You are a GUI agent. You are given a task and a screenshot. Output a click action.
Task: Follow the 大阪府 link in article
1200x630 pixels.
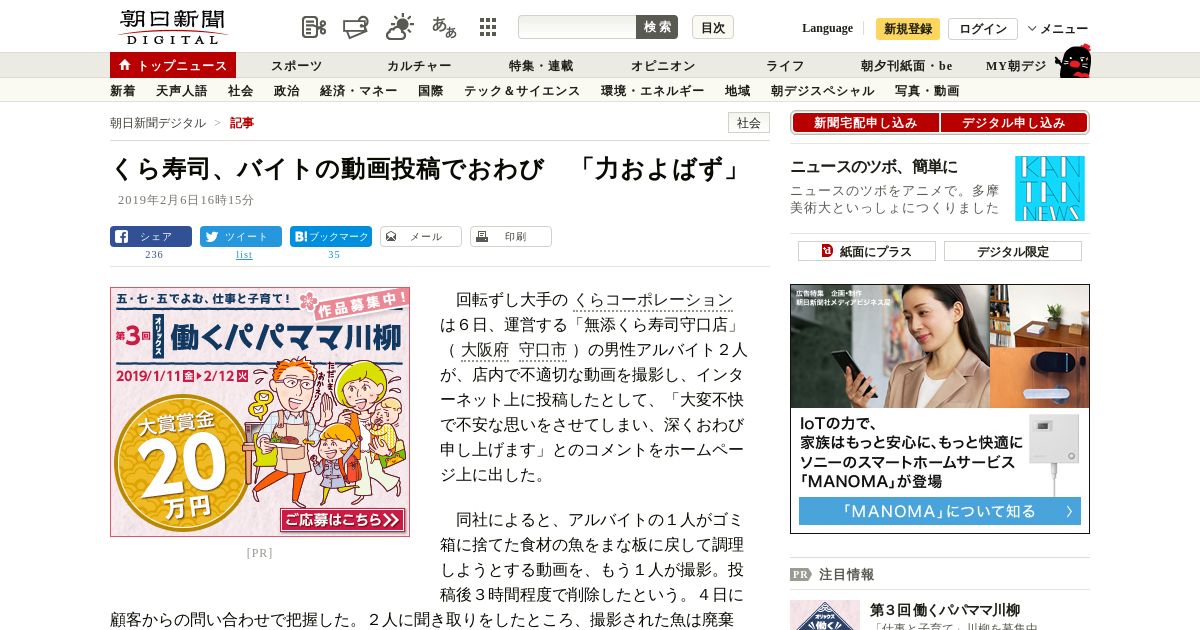(485, 350)
